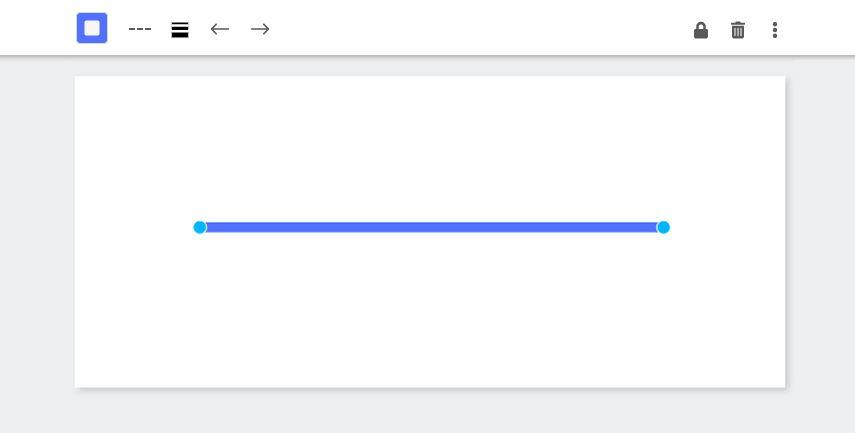
Task: Click the middle of the blue line
Action: (431, 227)
